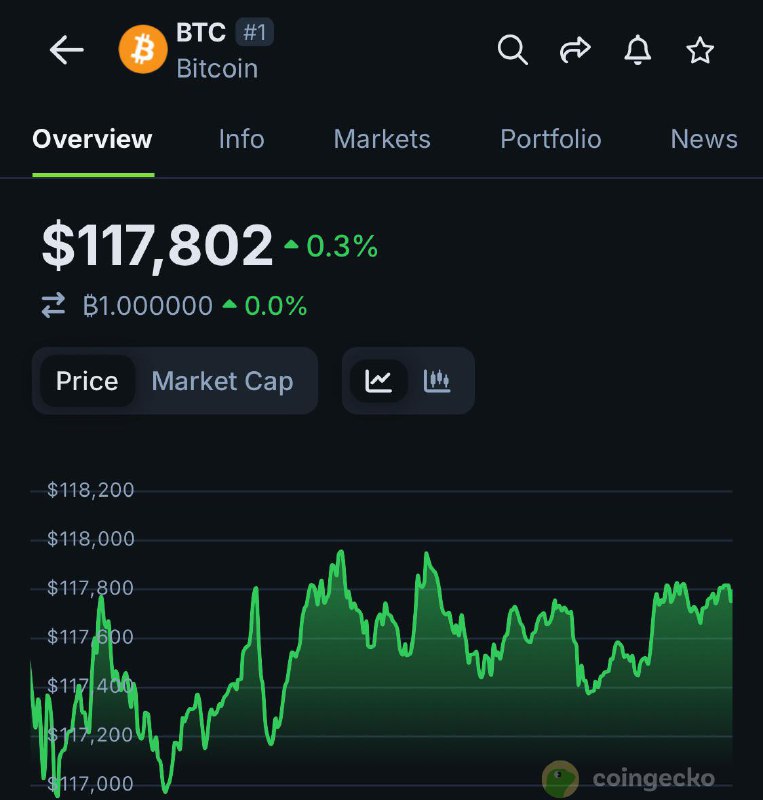This screenshot has height=800, width=763.
Task: Go back using the left arrow
Action: click(x=66, y=50)
